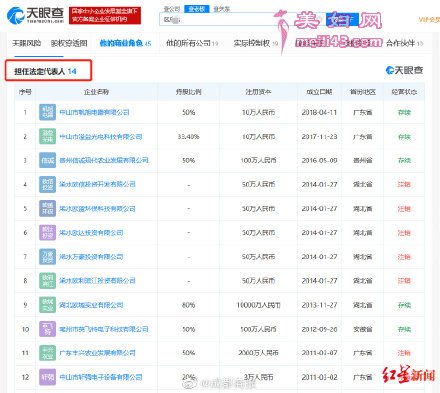Click the 安徽省 province cell

[363, 329]
